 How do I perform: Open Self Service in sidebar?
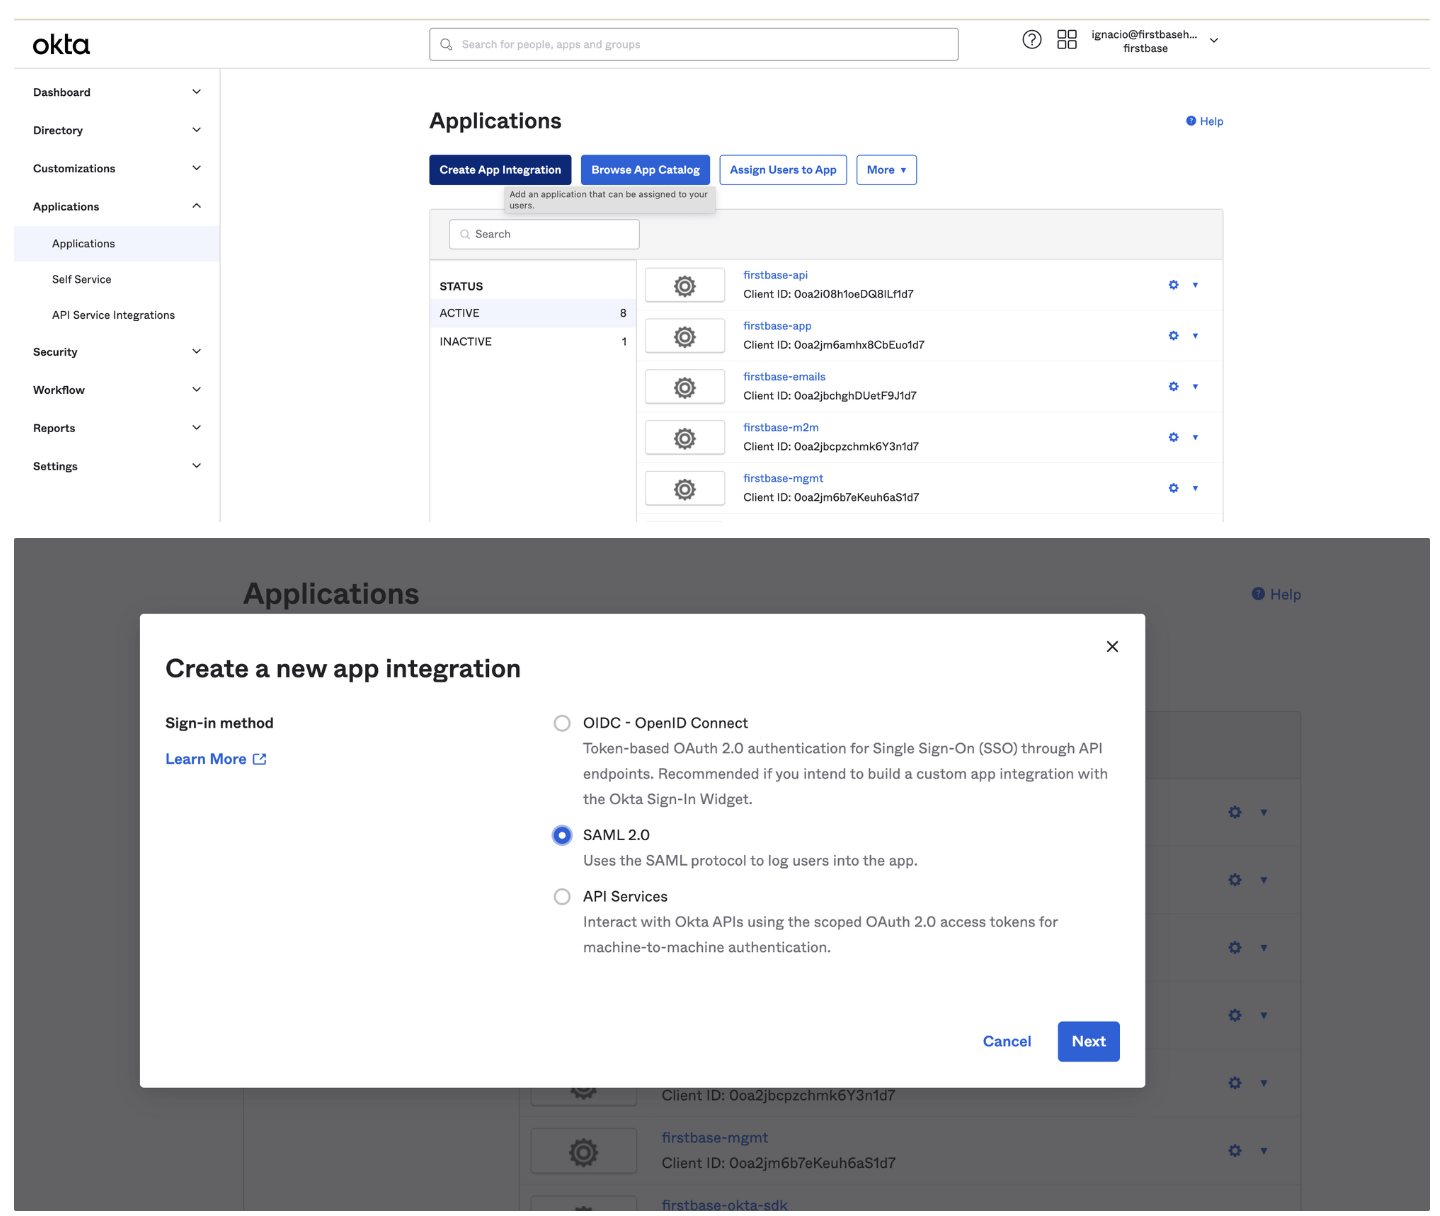pos(82,280)
